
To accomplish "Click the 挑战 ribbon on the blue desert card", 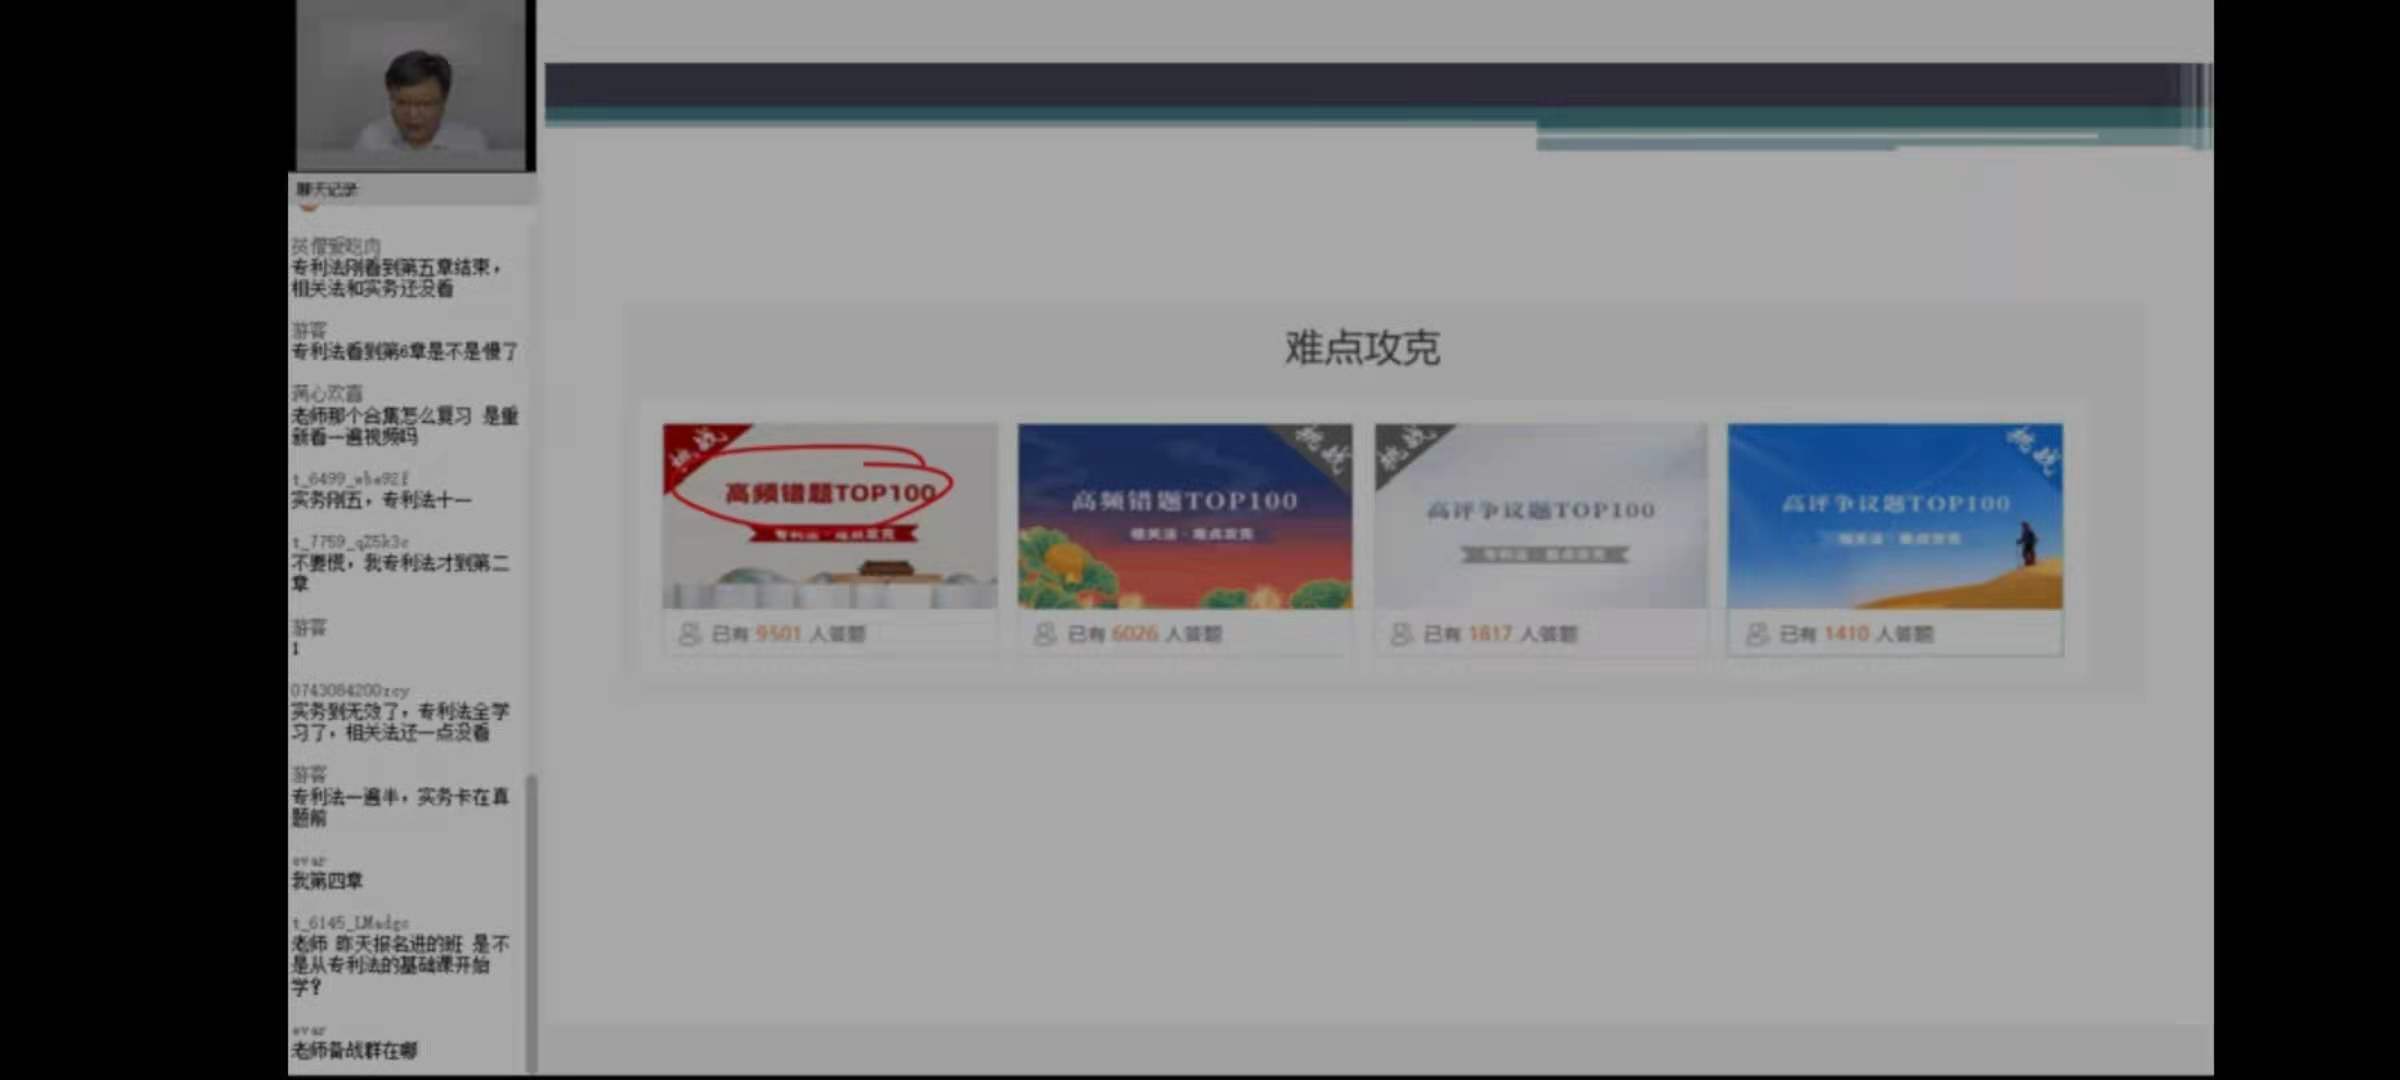I will point(2034,449).
